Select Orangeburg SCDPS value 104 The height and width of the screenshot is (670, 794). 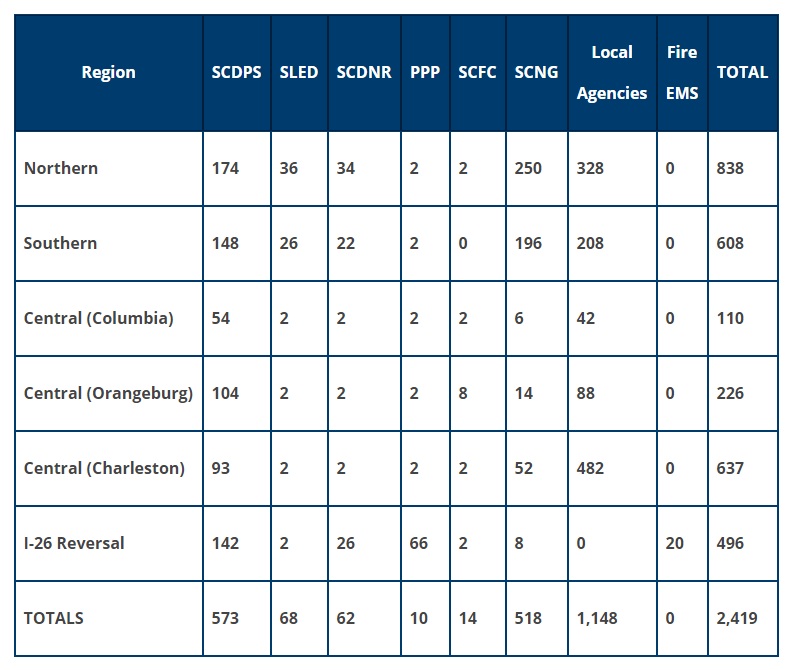click(225, 393)
